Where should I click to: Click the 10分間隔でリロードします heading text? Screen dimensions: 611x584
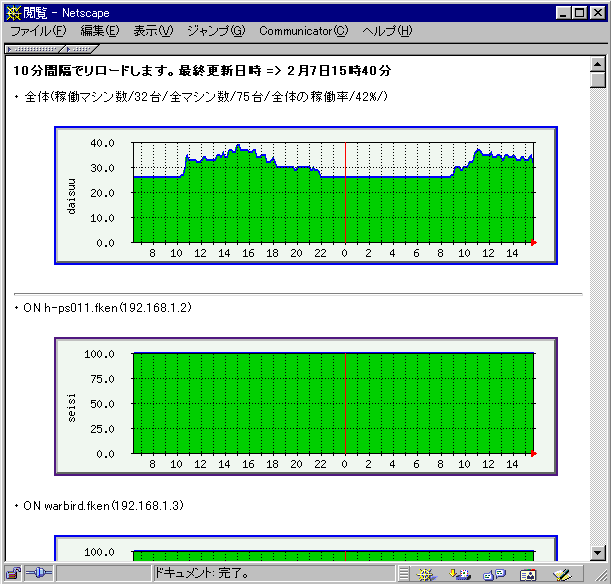pos(202,71)
